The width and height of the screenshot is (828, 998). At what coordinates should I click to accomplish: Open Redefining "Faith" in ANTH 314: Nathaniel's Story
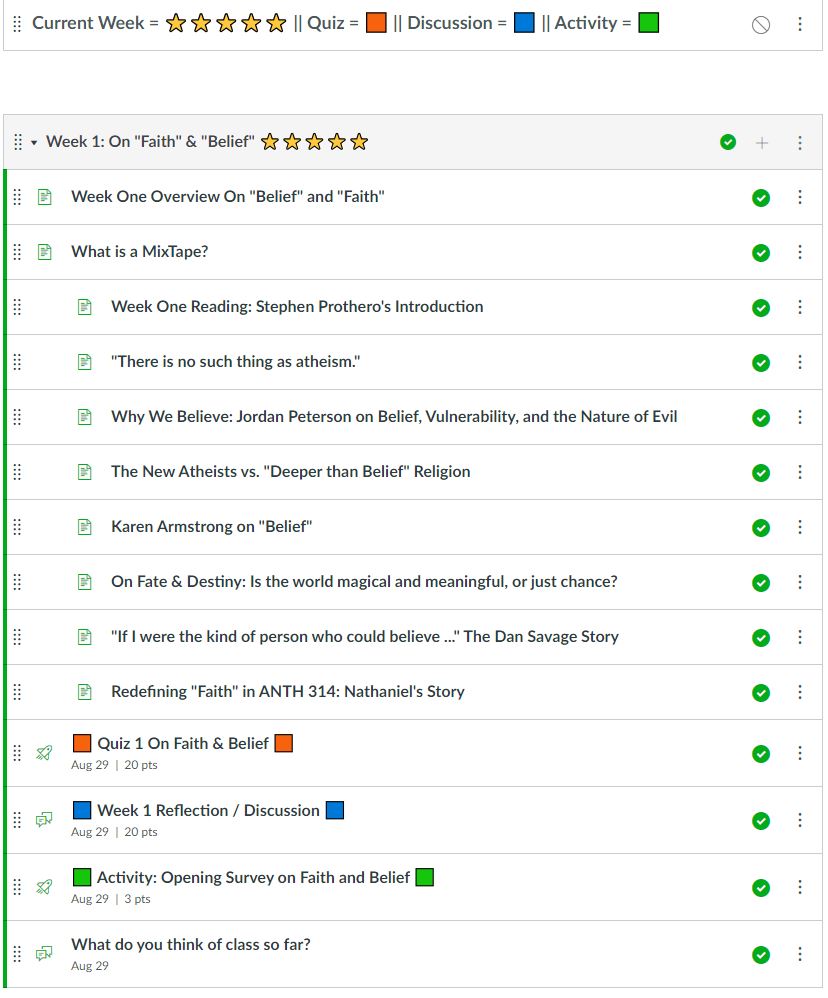pos(288,692)
